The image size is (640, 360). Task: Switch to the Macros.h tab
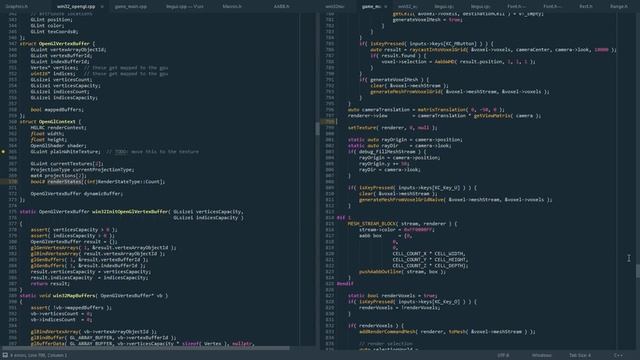pos(232,7)
